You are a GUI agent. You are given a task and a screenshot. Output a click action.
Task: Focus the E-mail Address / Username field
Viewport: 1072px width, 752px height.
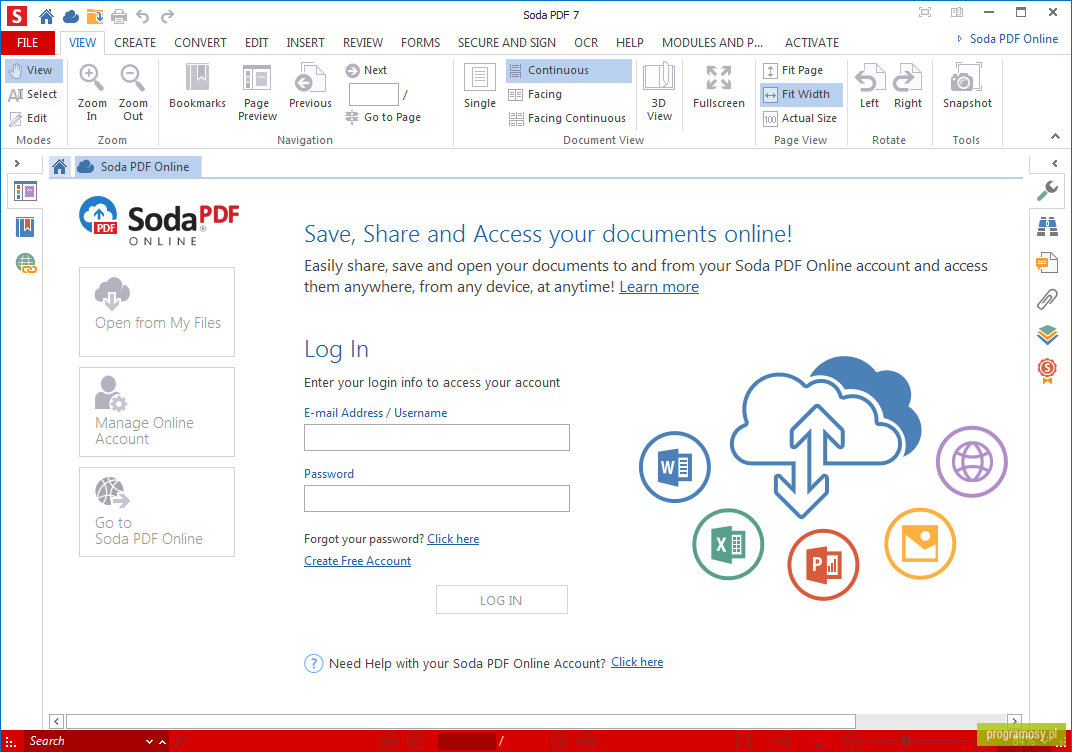pyautogui.click(x=437, y=438)
